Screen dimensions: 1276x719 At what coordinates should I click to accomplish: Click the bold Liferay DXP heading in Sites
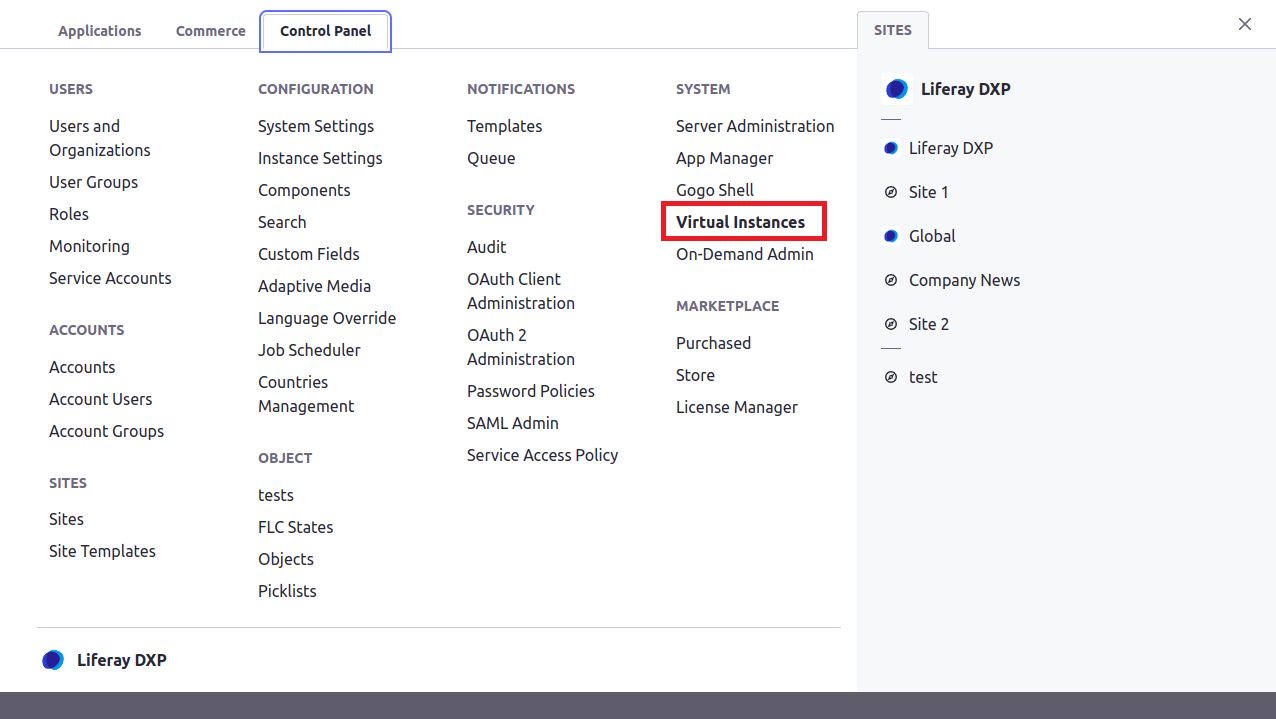coord(966,89)
